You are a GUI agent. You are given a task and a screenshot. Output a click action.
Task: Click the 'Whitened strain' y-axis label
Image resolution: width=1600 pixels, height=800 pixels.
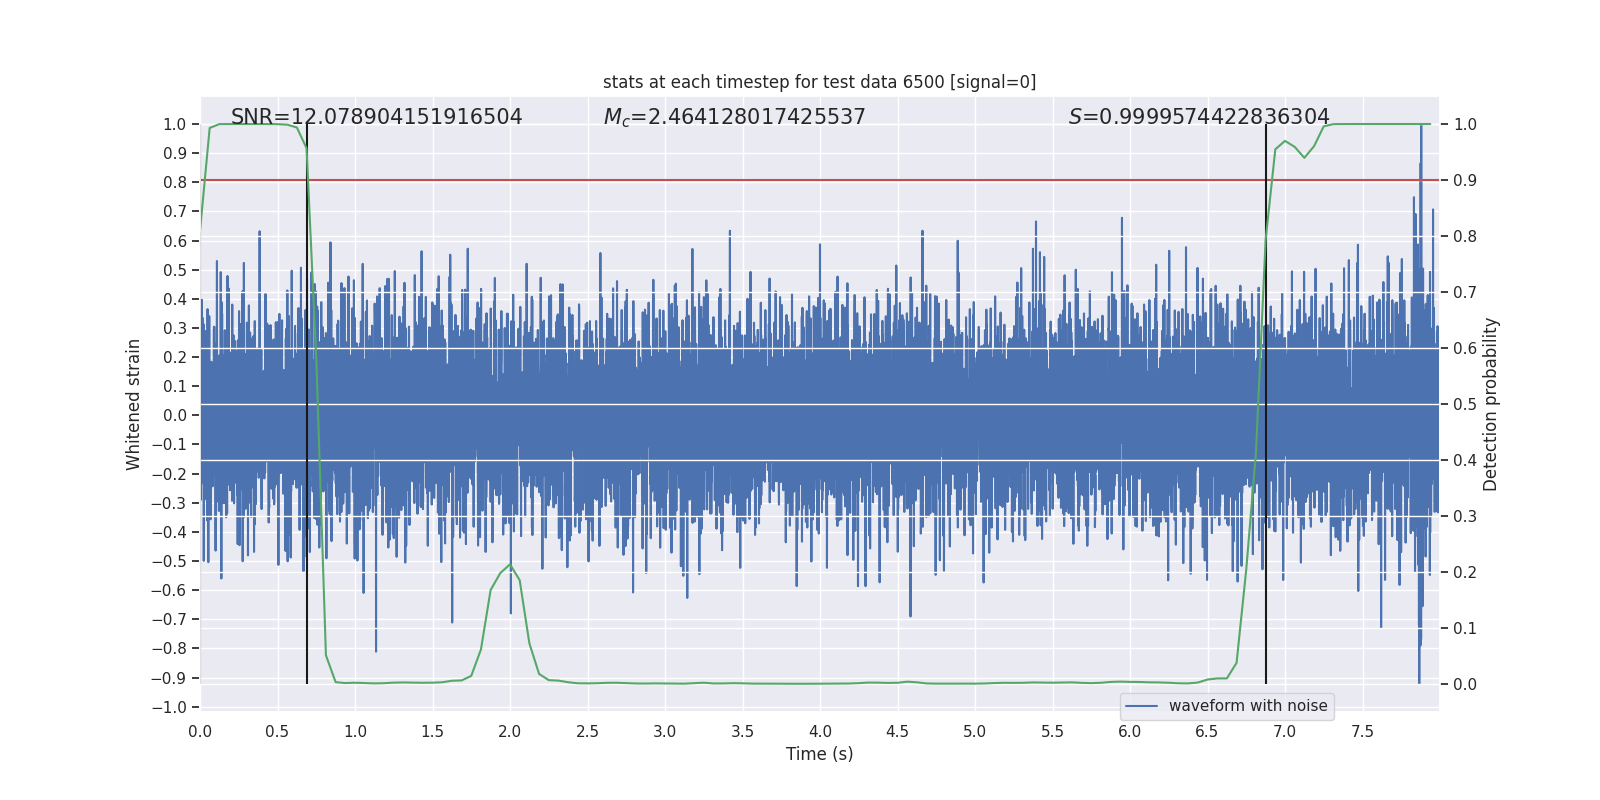133,404
